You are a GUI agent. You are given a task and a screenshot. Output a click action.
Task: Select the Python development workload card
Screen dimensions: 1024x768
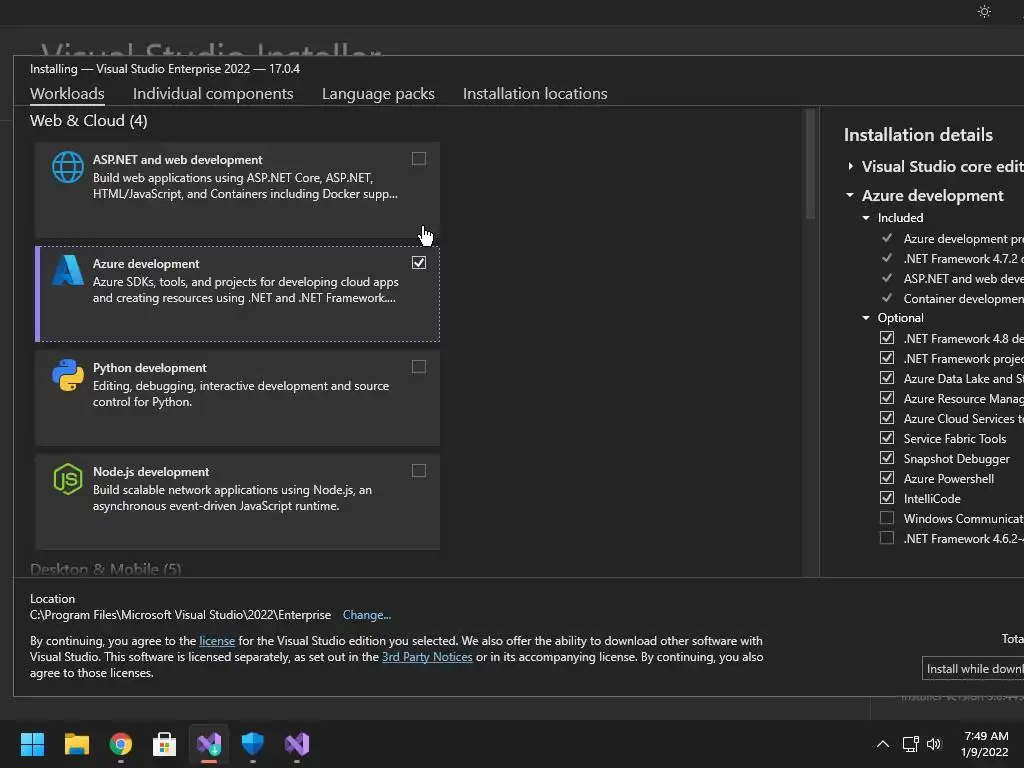237,398
